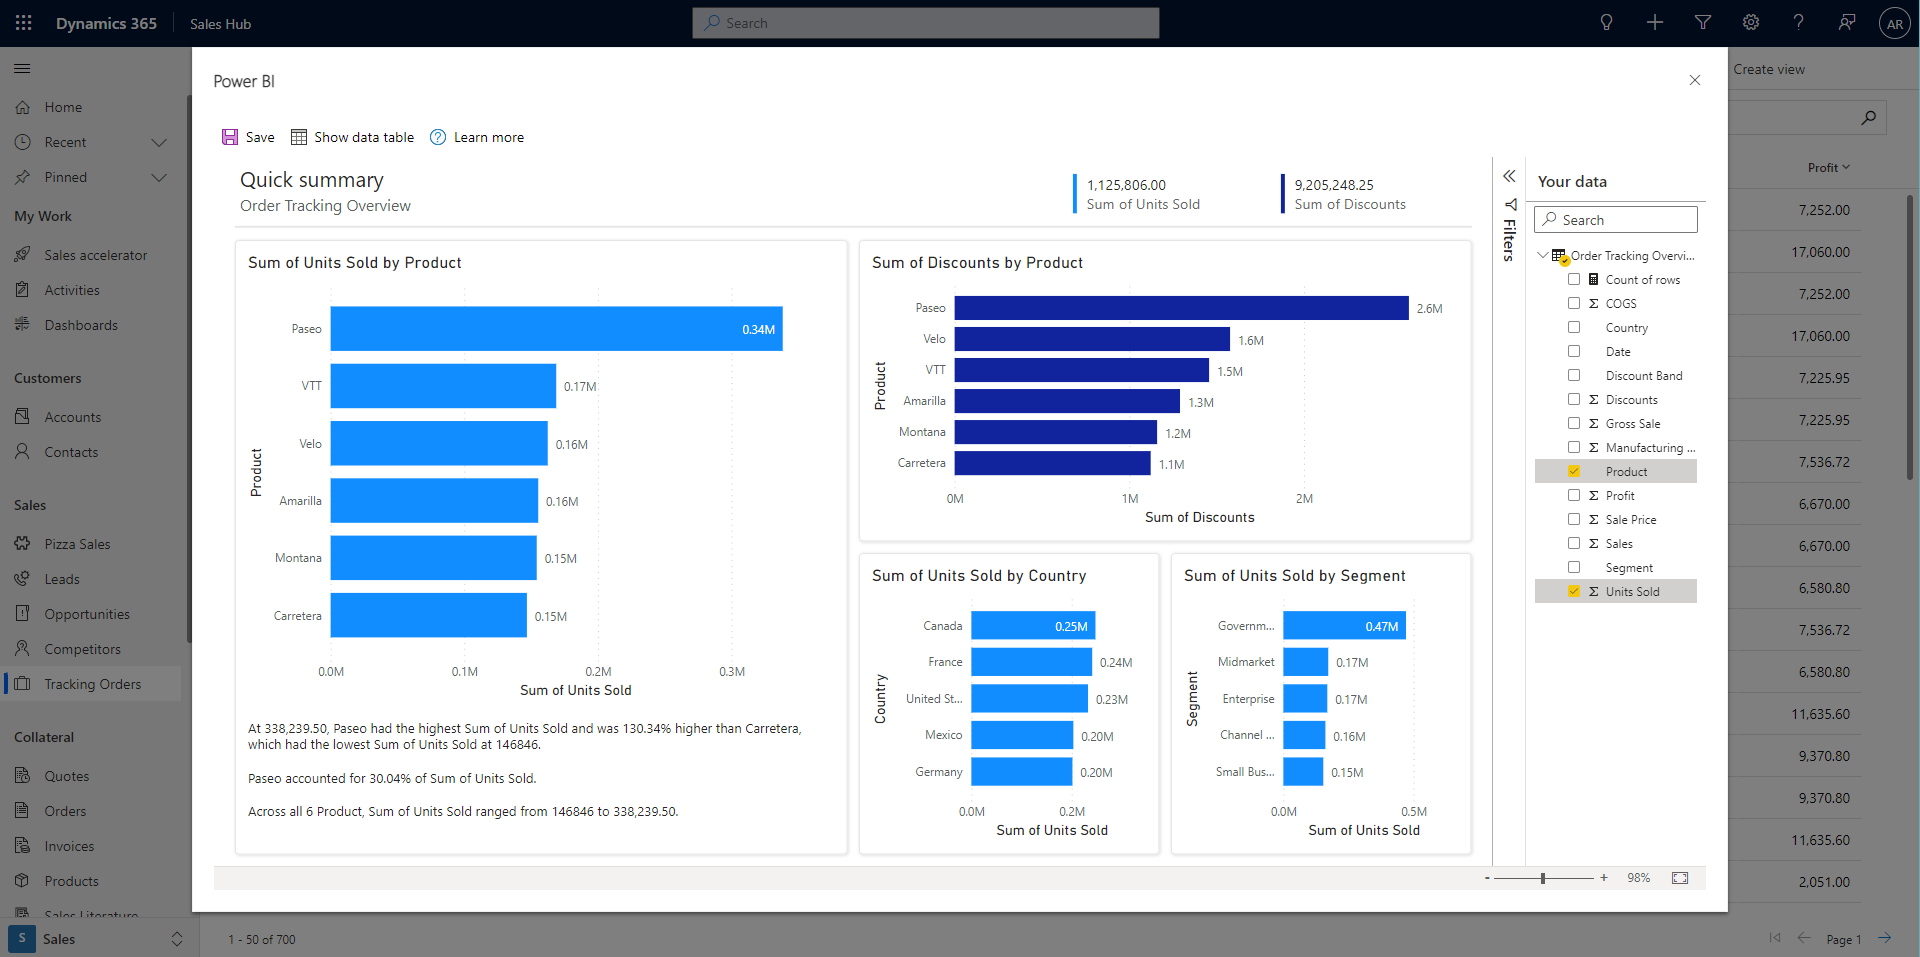This screenshot has height=957, width=1920.
Task: Open the Leads section
Action: [x=62, y=578]
